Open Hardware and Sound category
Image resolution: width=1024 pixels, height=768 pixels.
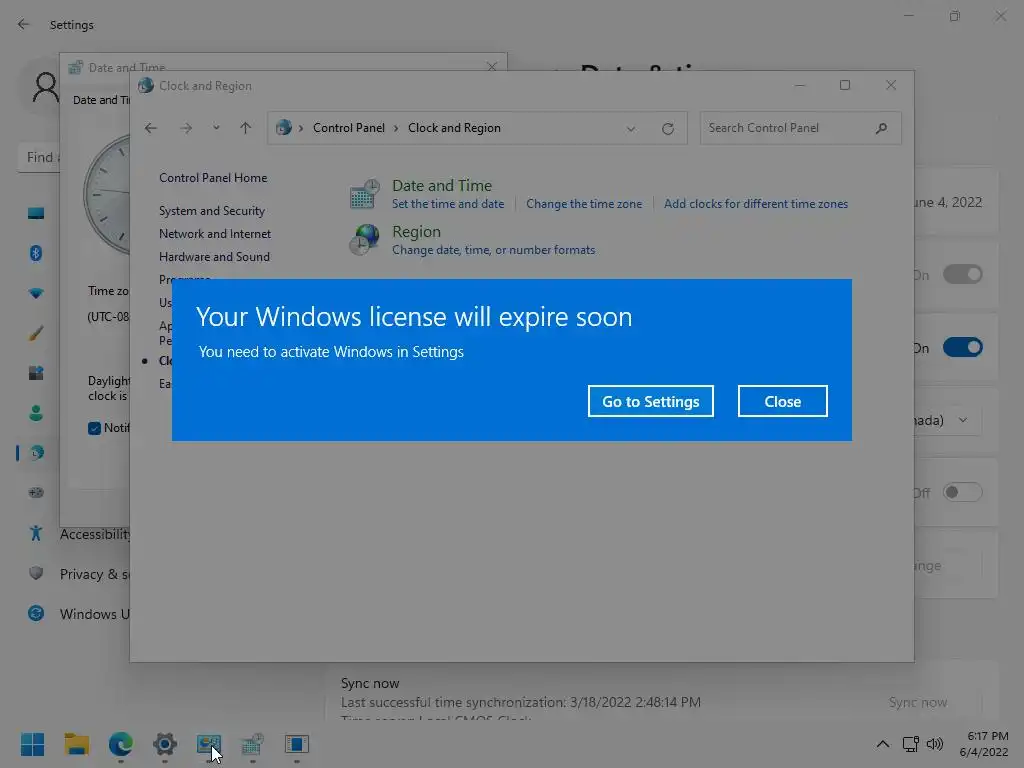(214, 257)
